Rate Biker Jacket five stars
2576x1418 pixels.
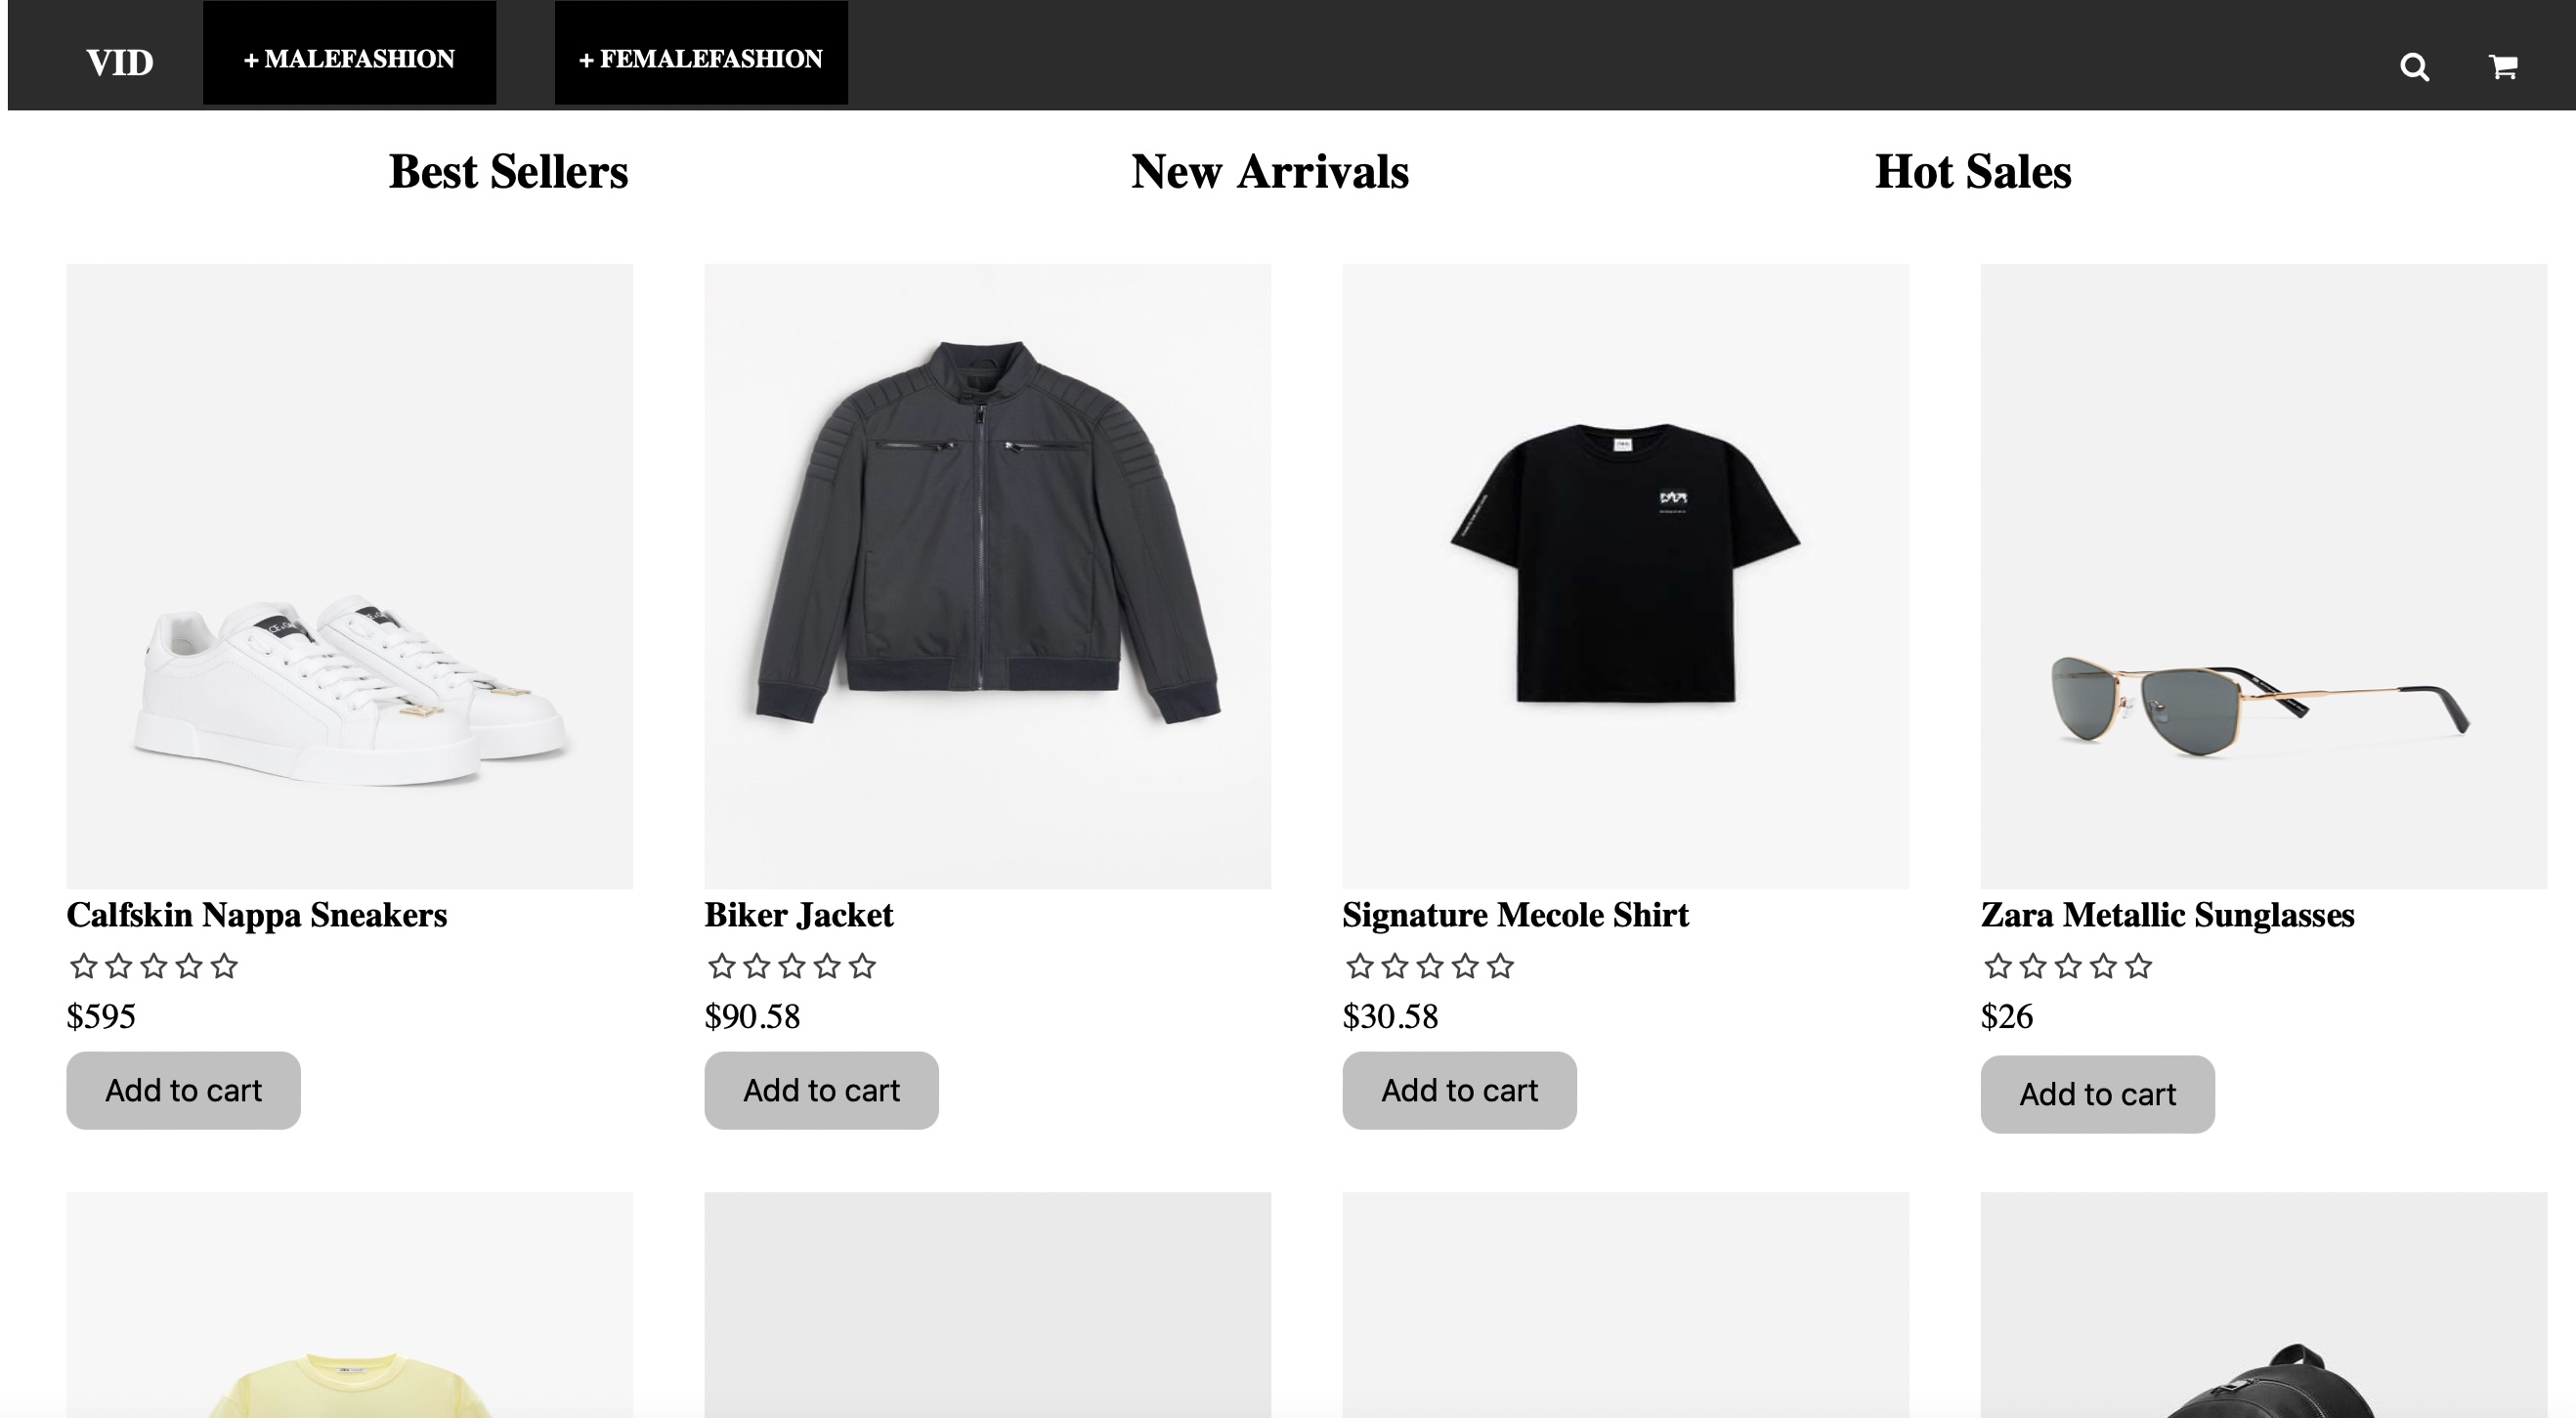tap(863, 966)
